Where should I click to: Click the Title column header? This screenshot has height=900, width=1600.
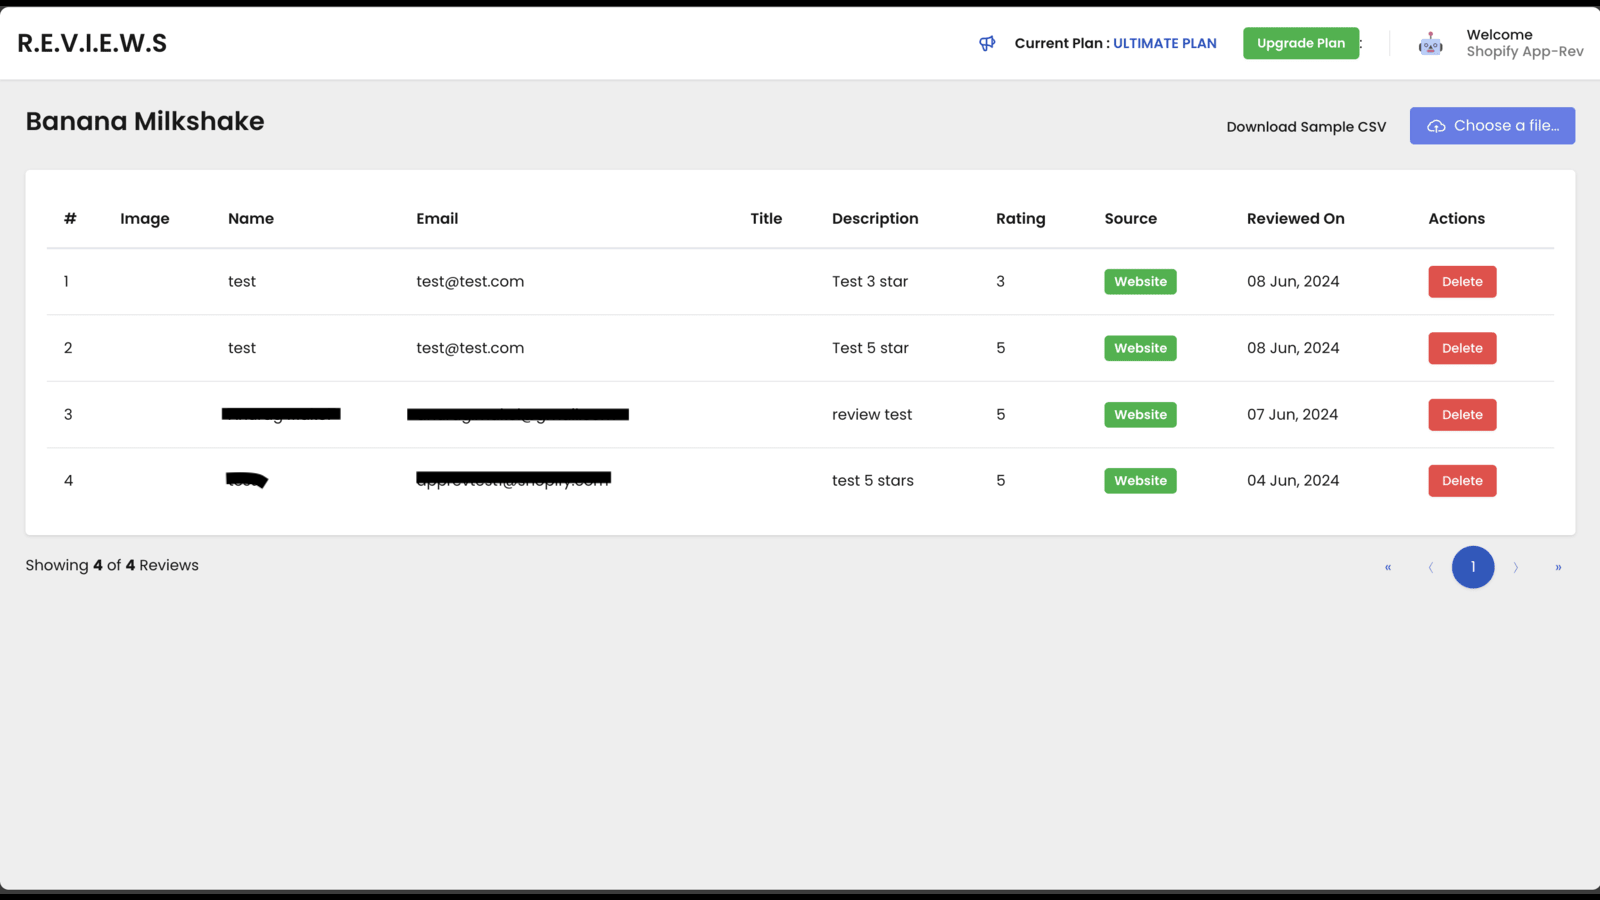pos(766,218)
